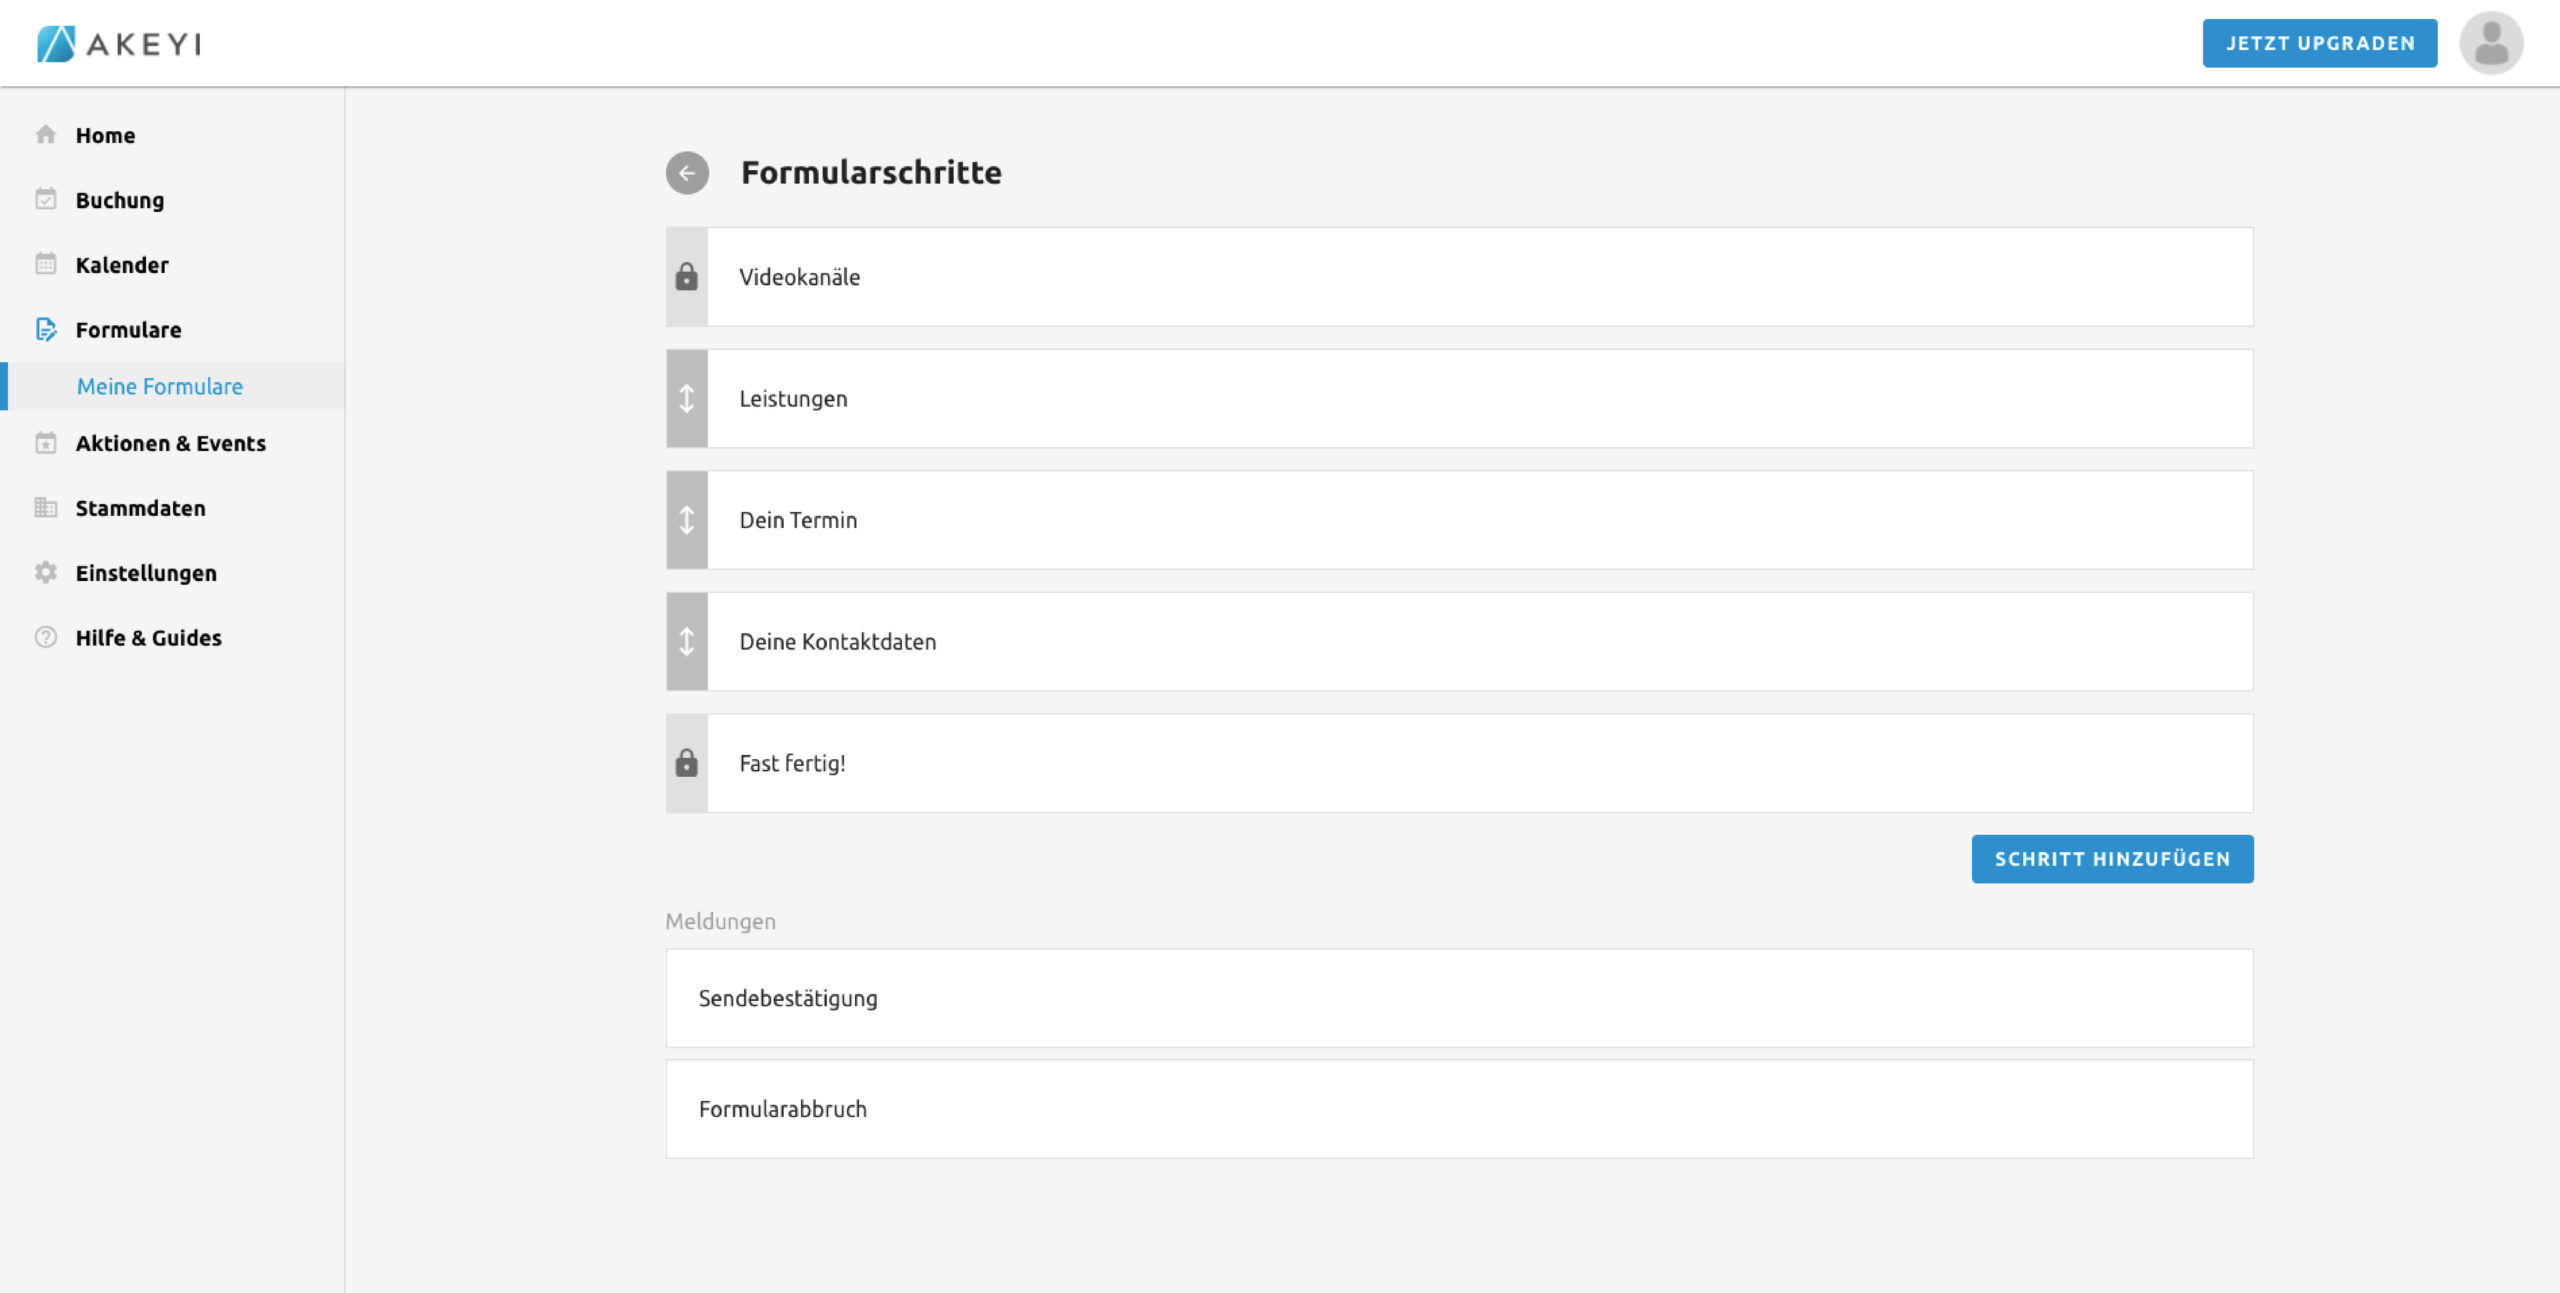Open Kalender from the sidebar
The height and width of the screenshot is (1293, 2560).
click(x=122, y=265)
